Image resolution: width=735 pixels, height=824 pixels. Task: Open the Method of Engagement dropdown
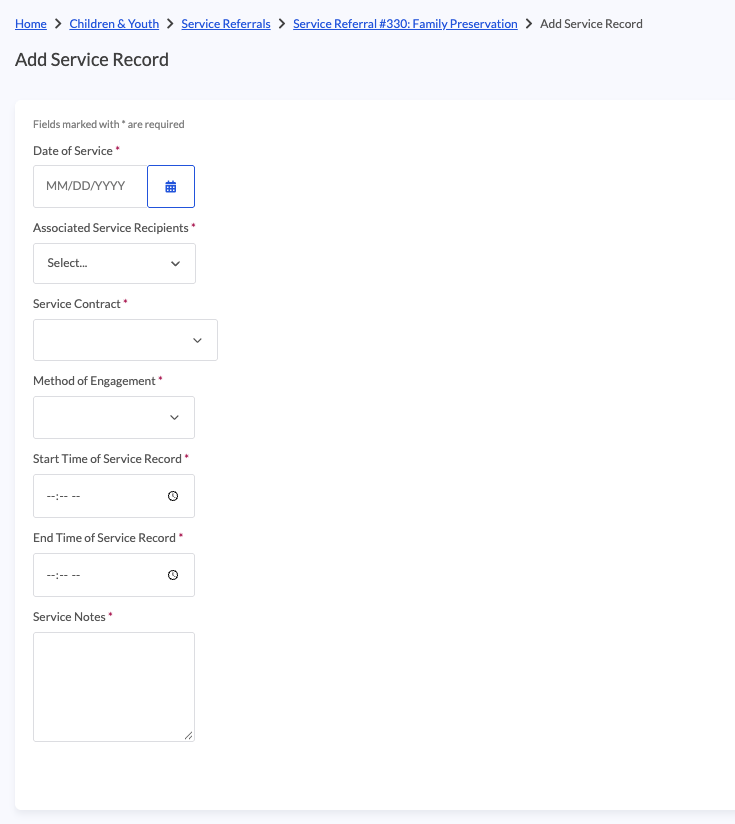[114, 417]
